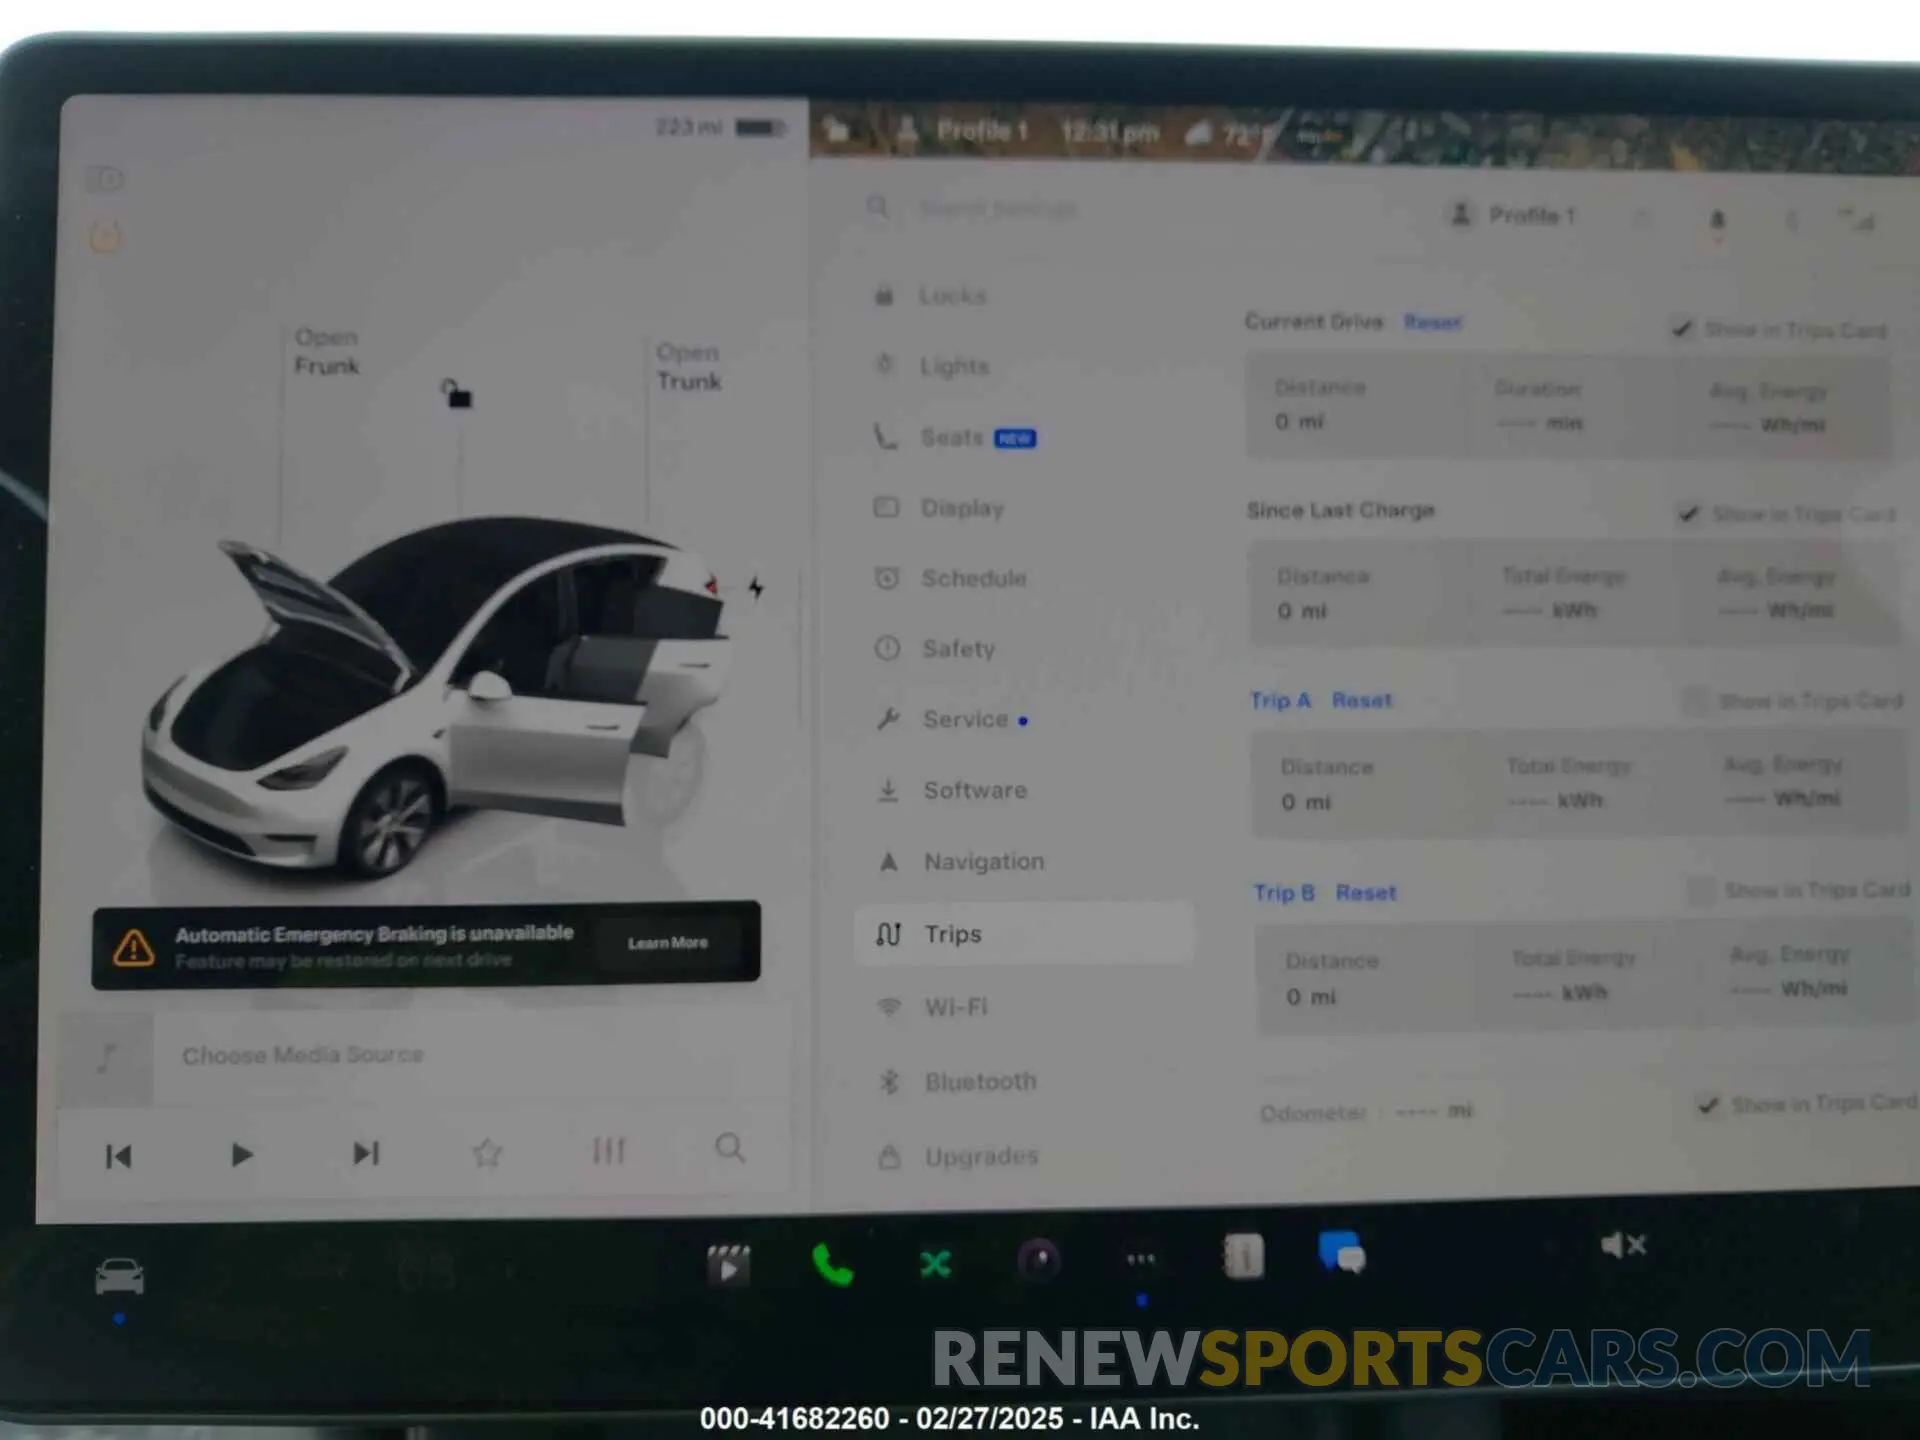Screen dimensions: 1920x1440
Task: Tap the music note media thumbnail
Action: (107, 1057)
